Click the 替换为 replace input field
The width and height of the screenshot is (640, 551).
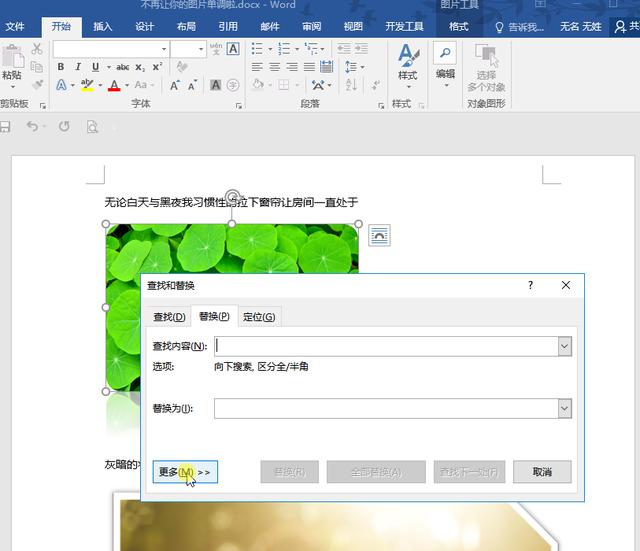point(386,409)
